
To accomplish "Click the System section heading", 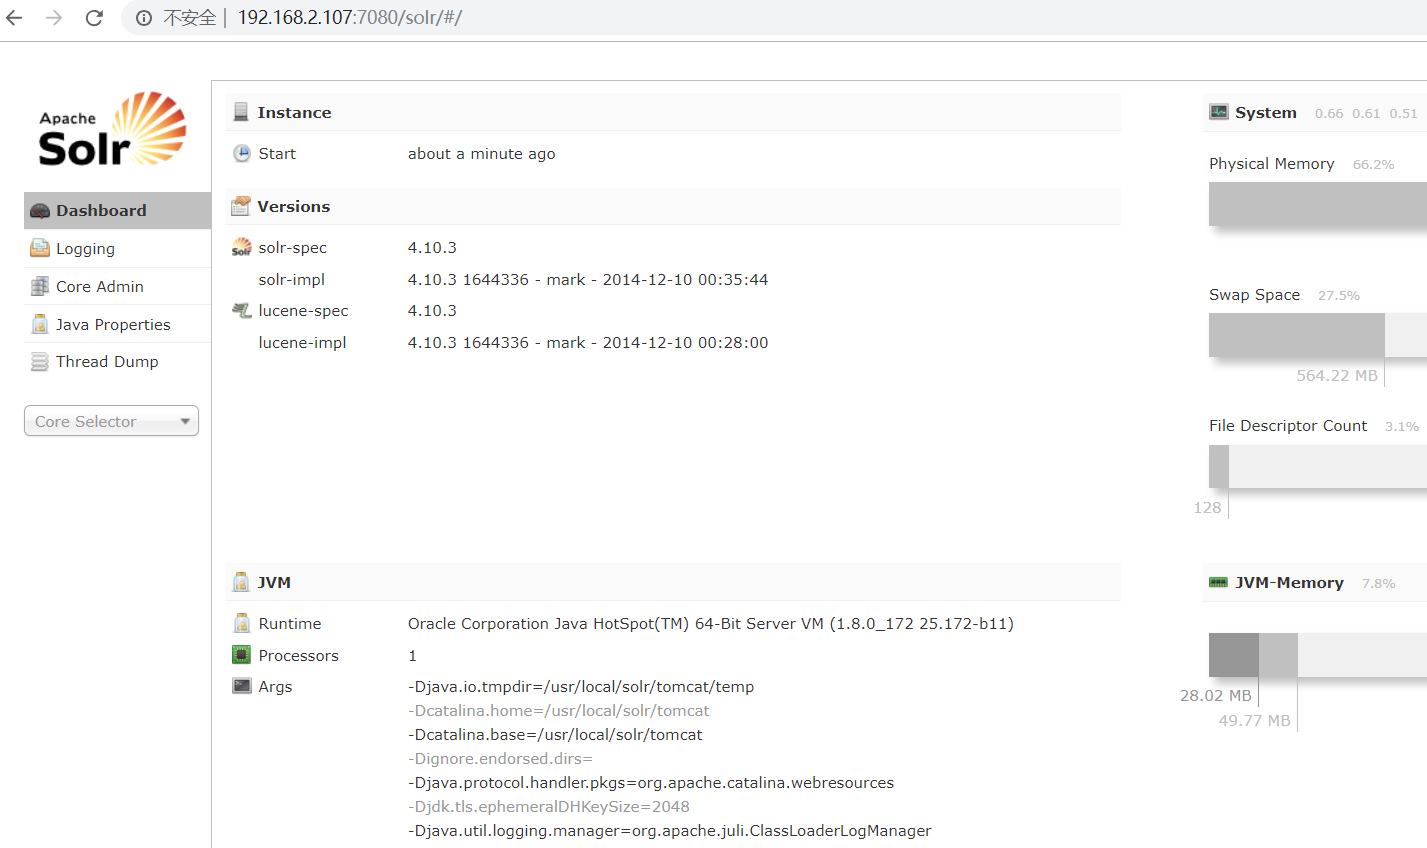I will tap(1266, 113).
